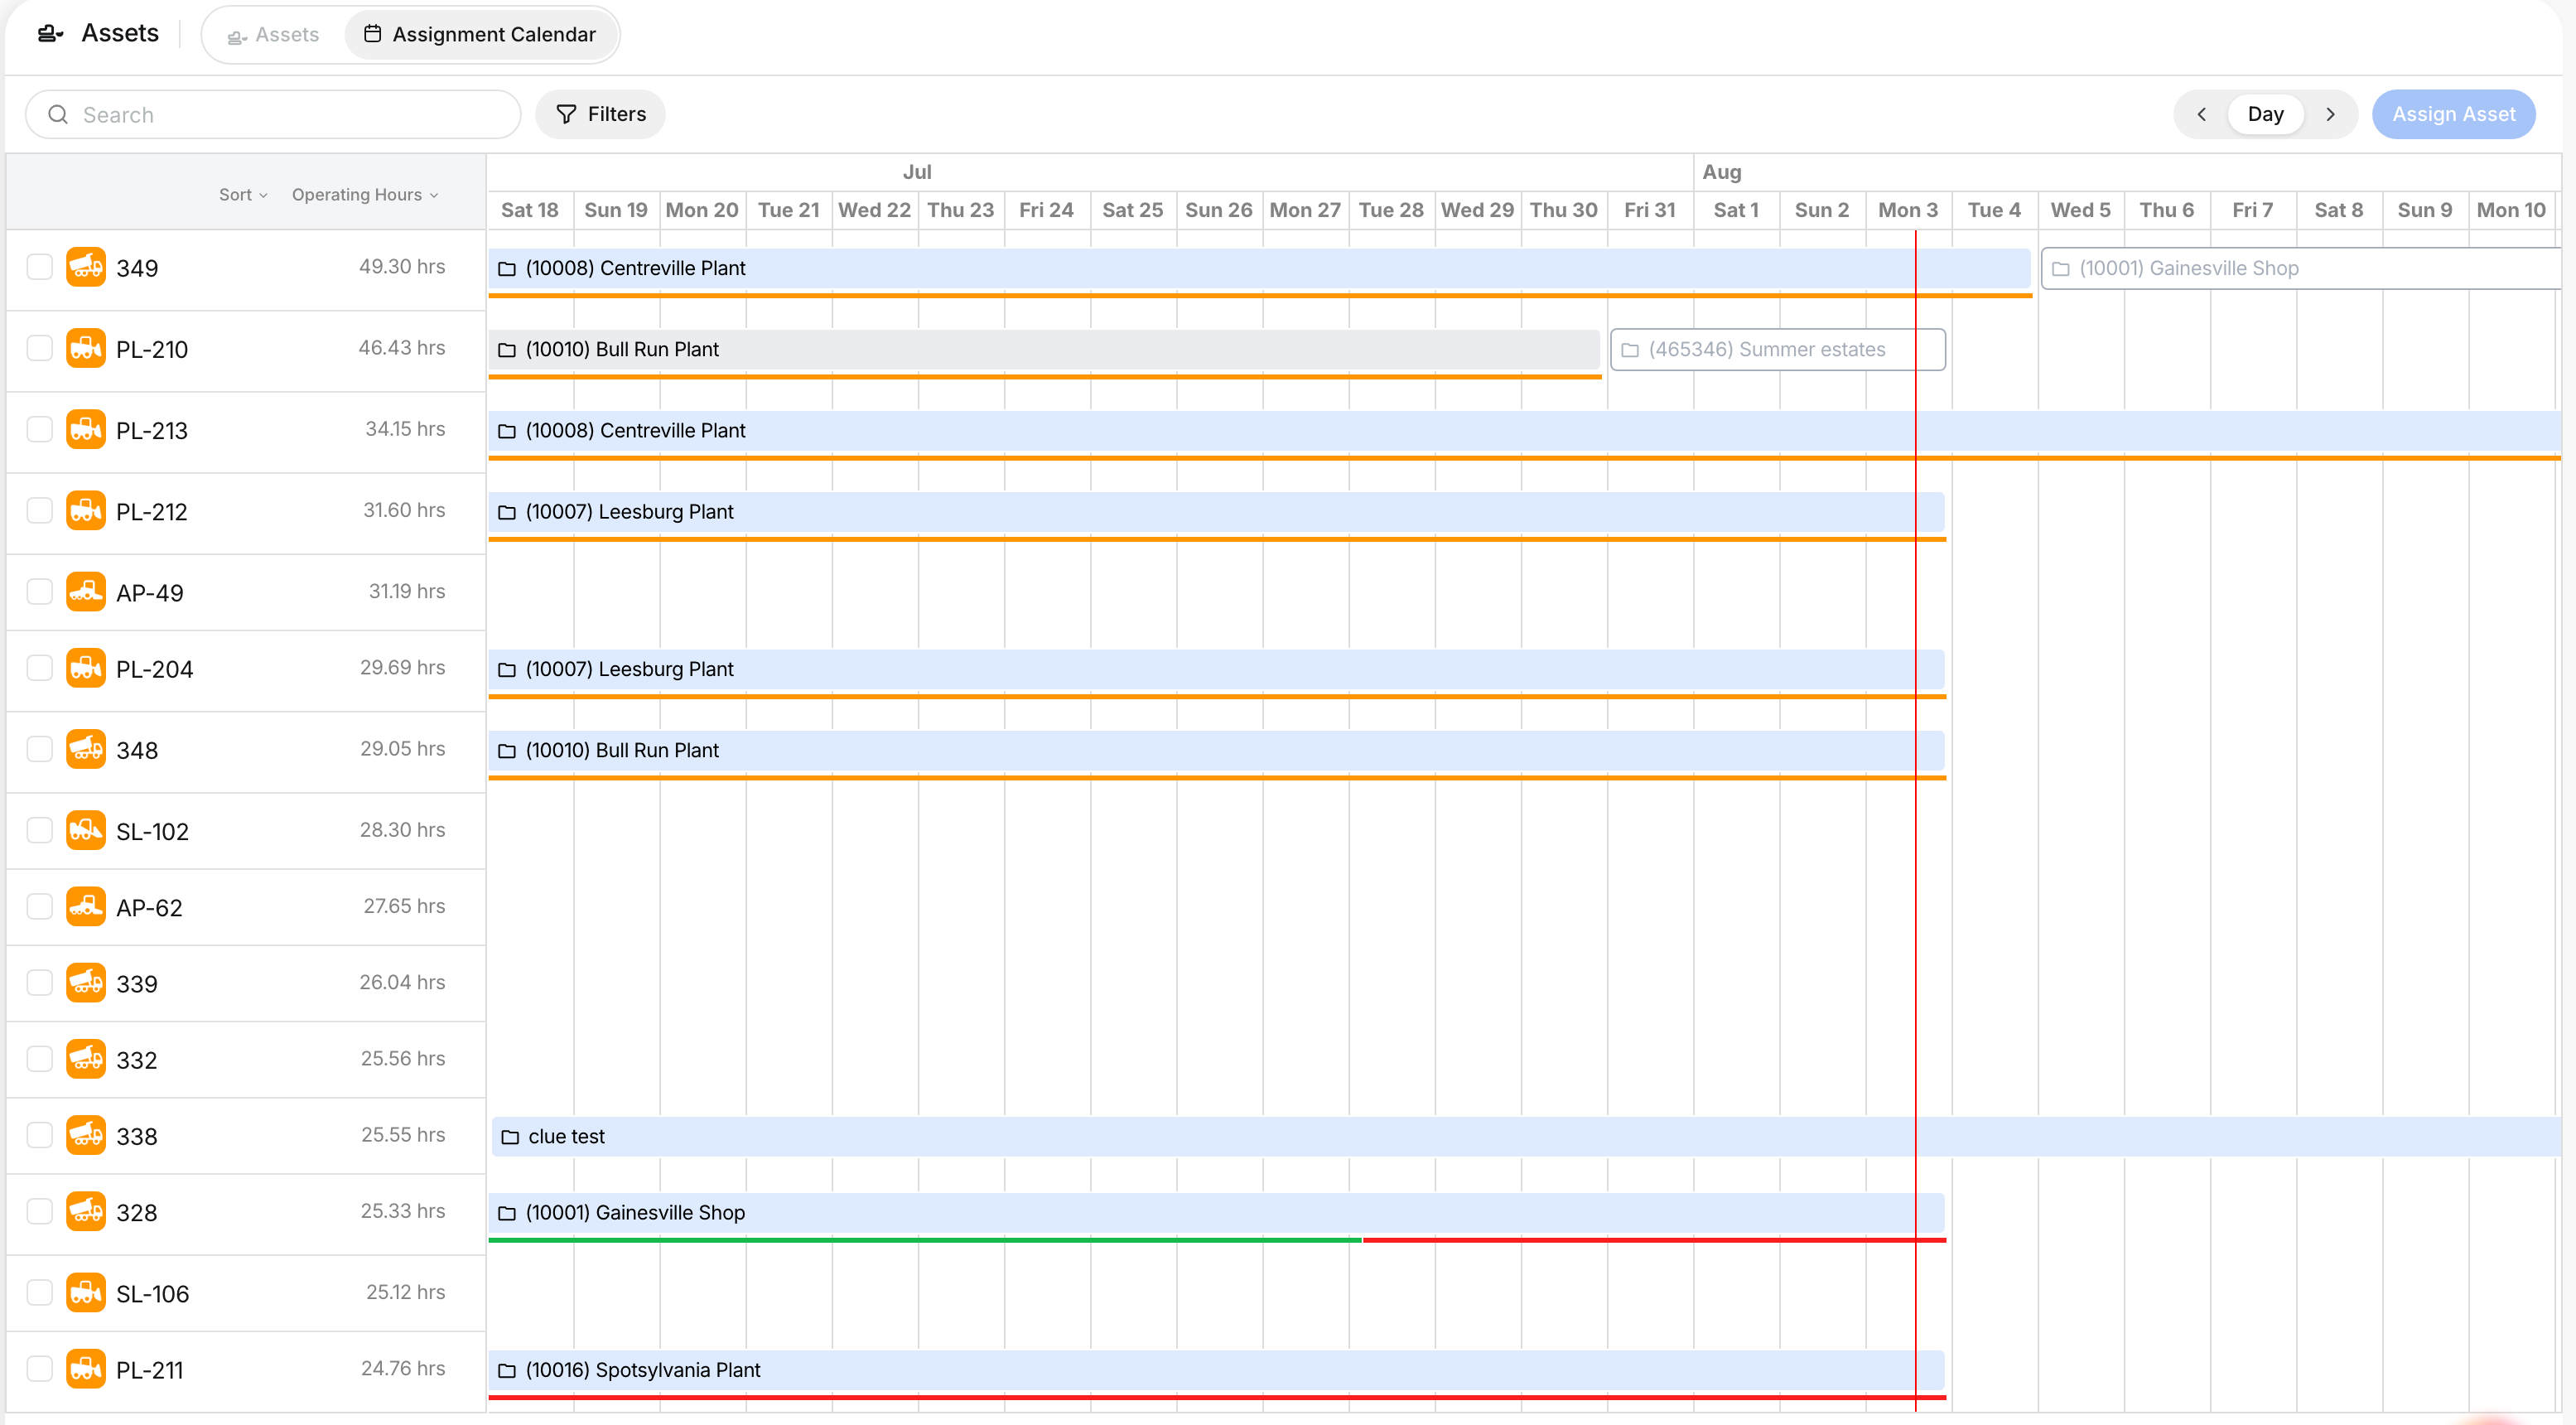Open PL-210 Bull Run Plant assignment bar

(1044, 350)
